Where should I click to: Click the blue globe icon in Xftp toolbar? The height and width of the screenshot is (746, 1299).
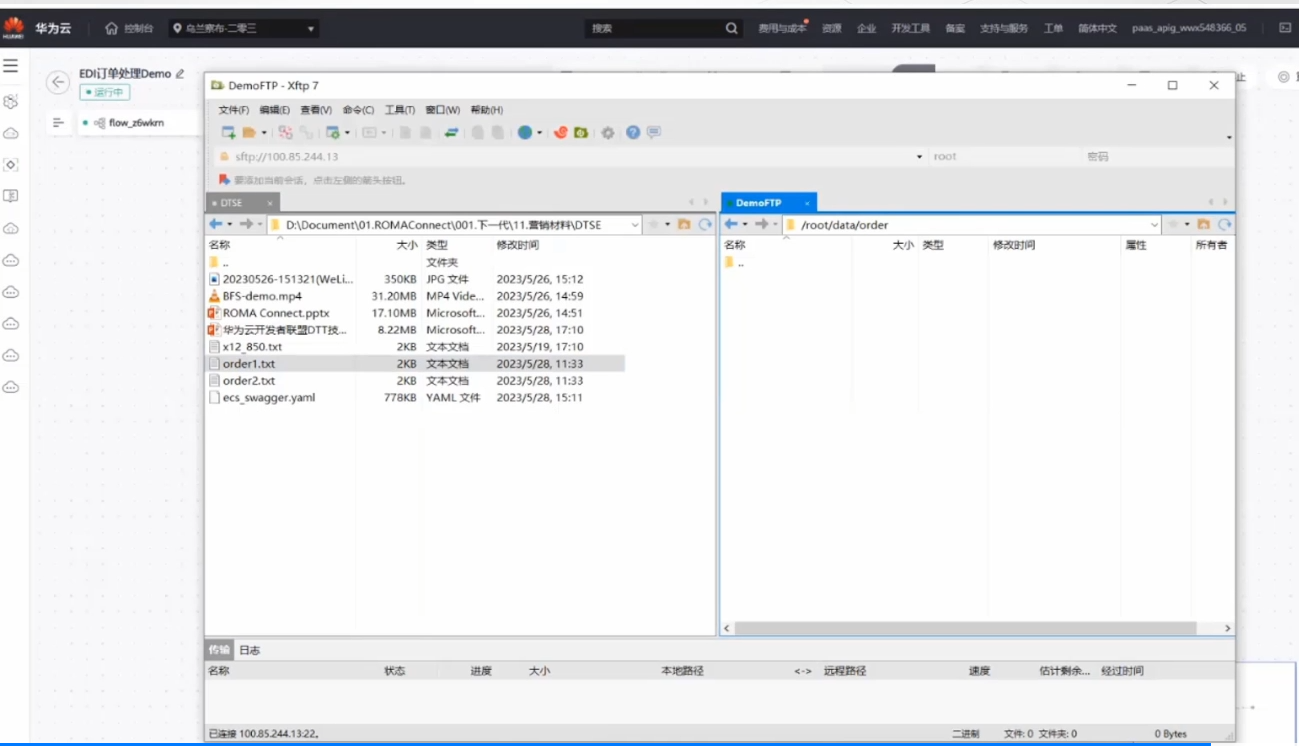525,132
